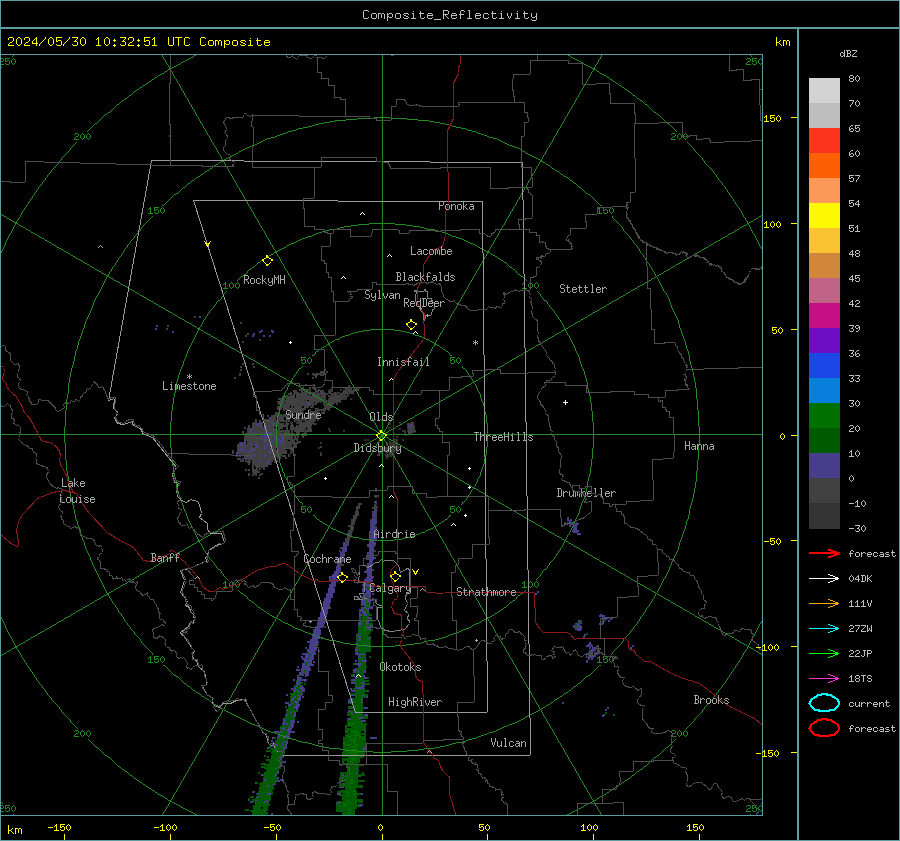Image resolution: width=900 pixels, height=841 pixels.
Task: Click the HighRiver label
Action: (415, 702)
